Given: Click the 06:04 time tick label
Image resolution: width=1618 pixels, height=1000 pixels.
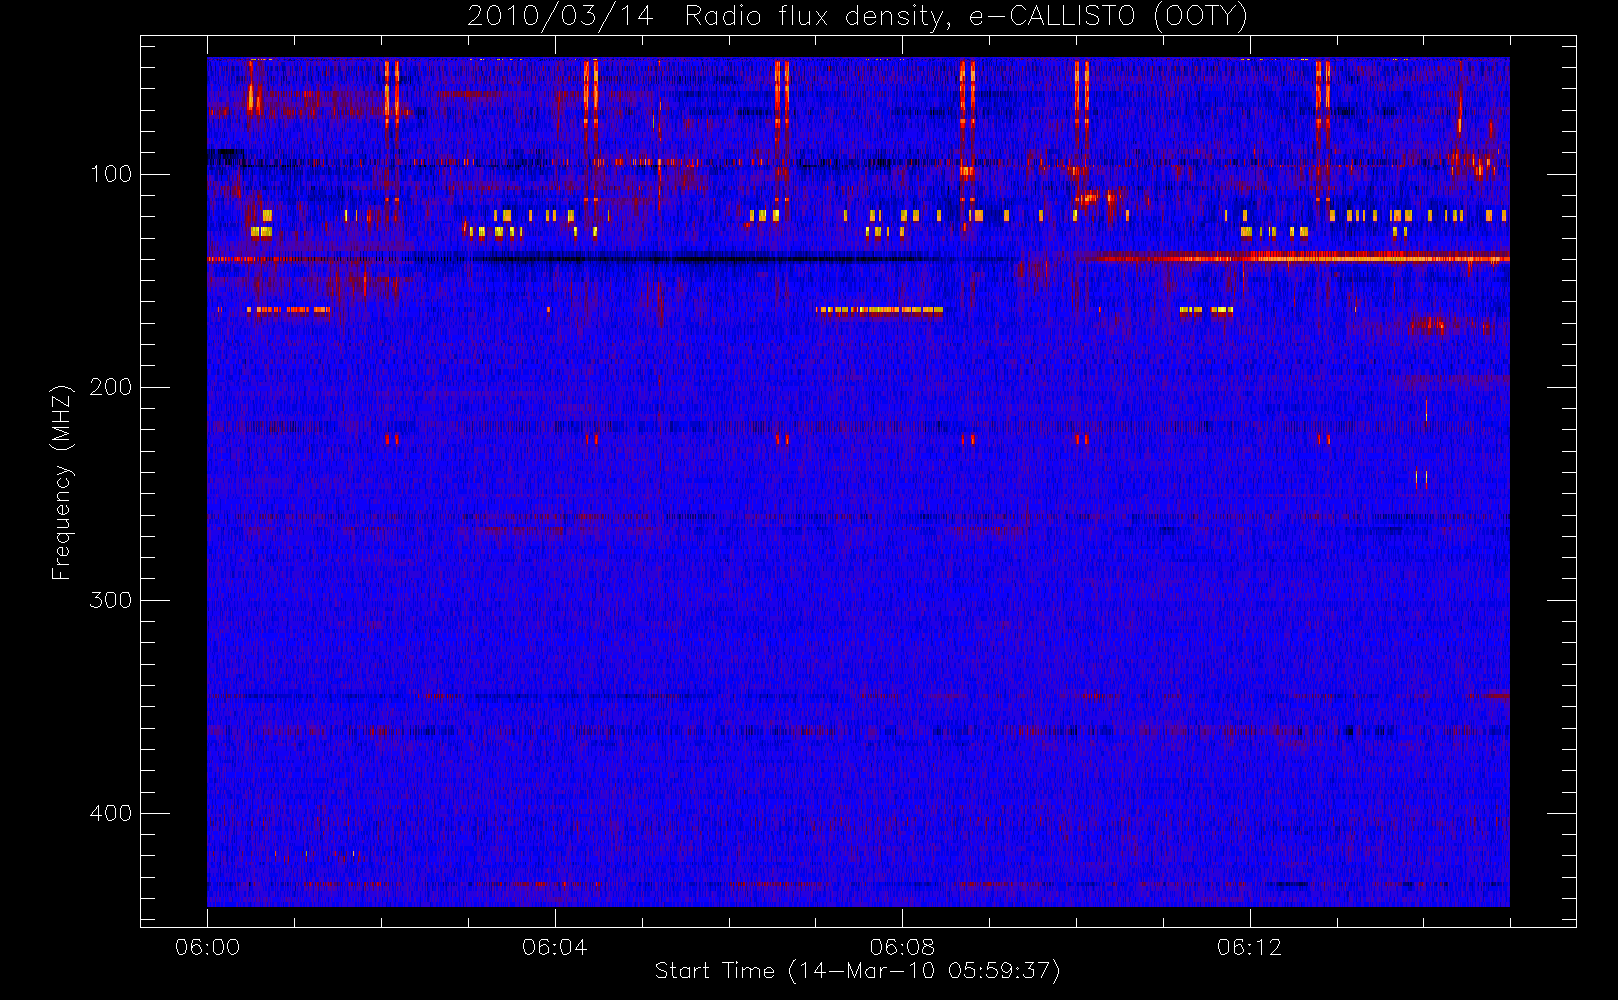Looking at the screenshot, I should pyautogui.click(x=554, y=947).
